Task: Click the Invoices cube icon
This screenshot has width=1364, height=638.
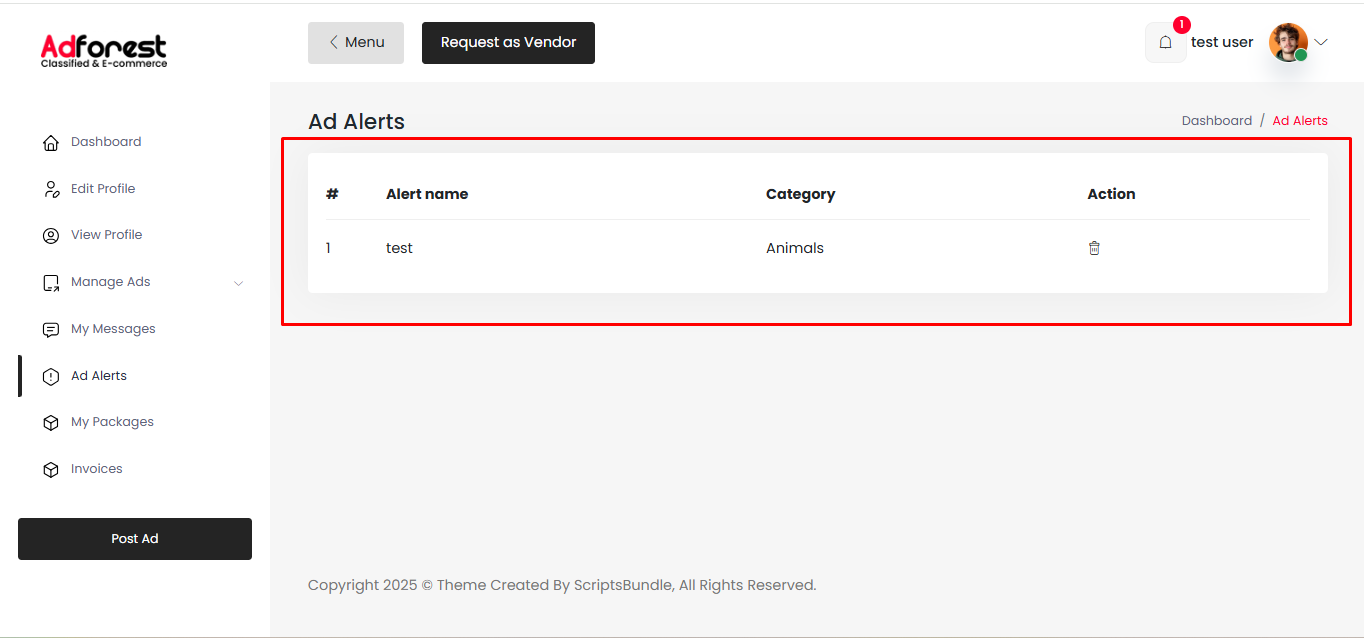Action: 51,470
